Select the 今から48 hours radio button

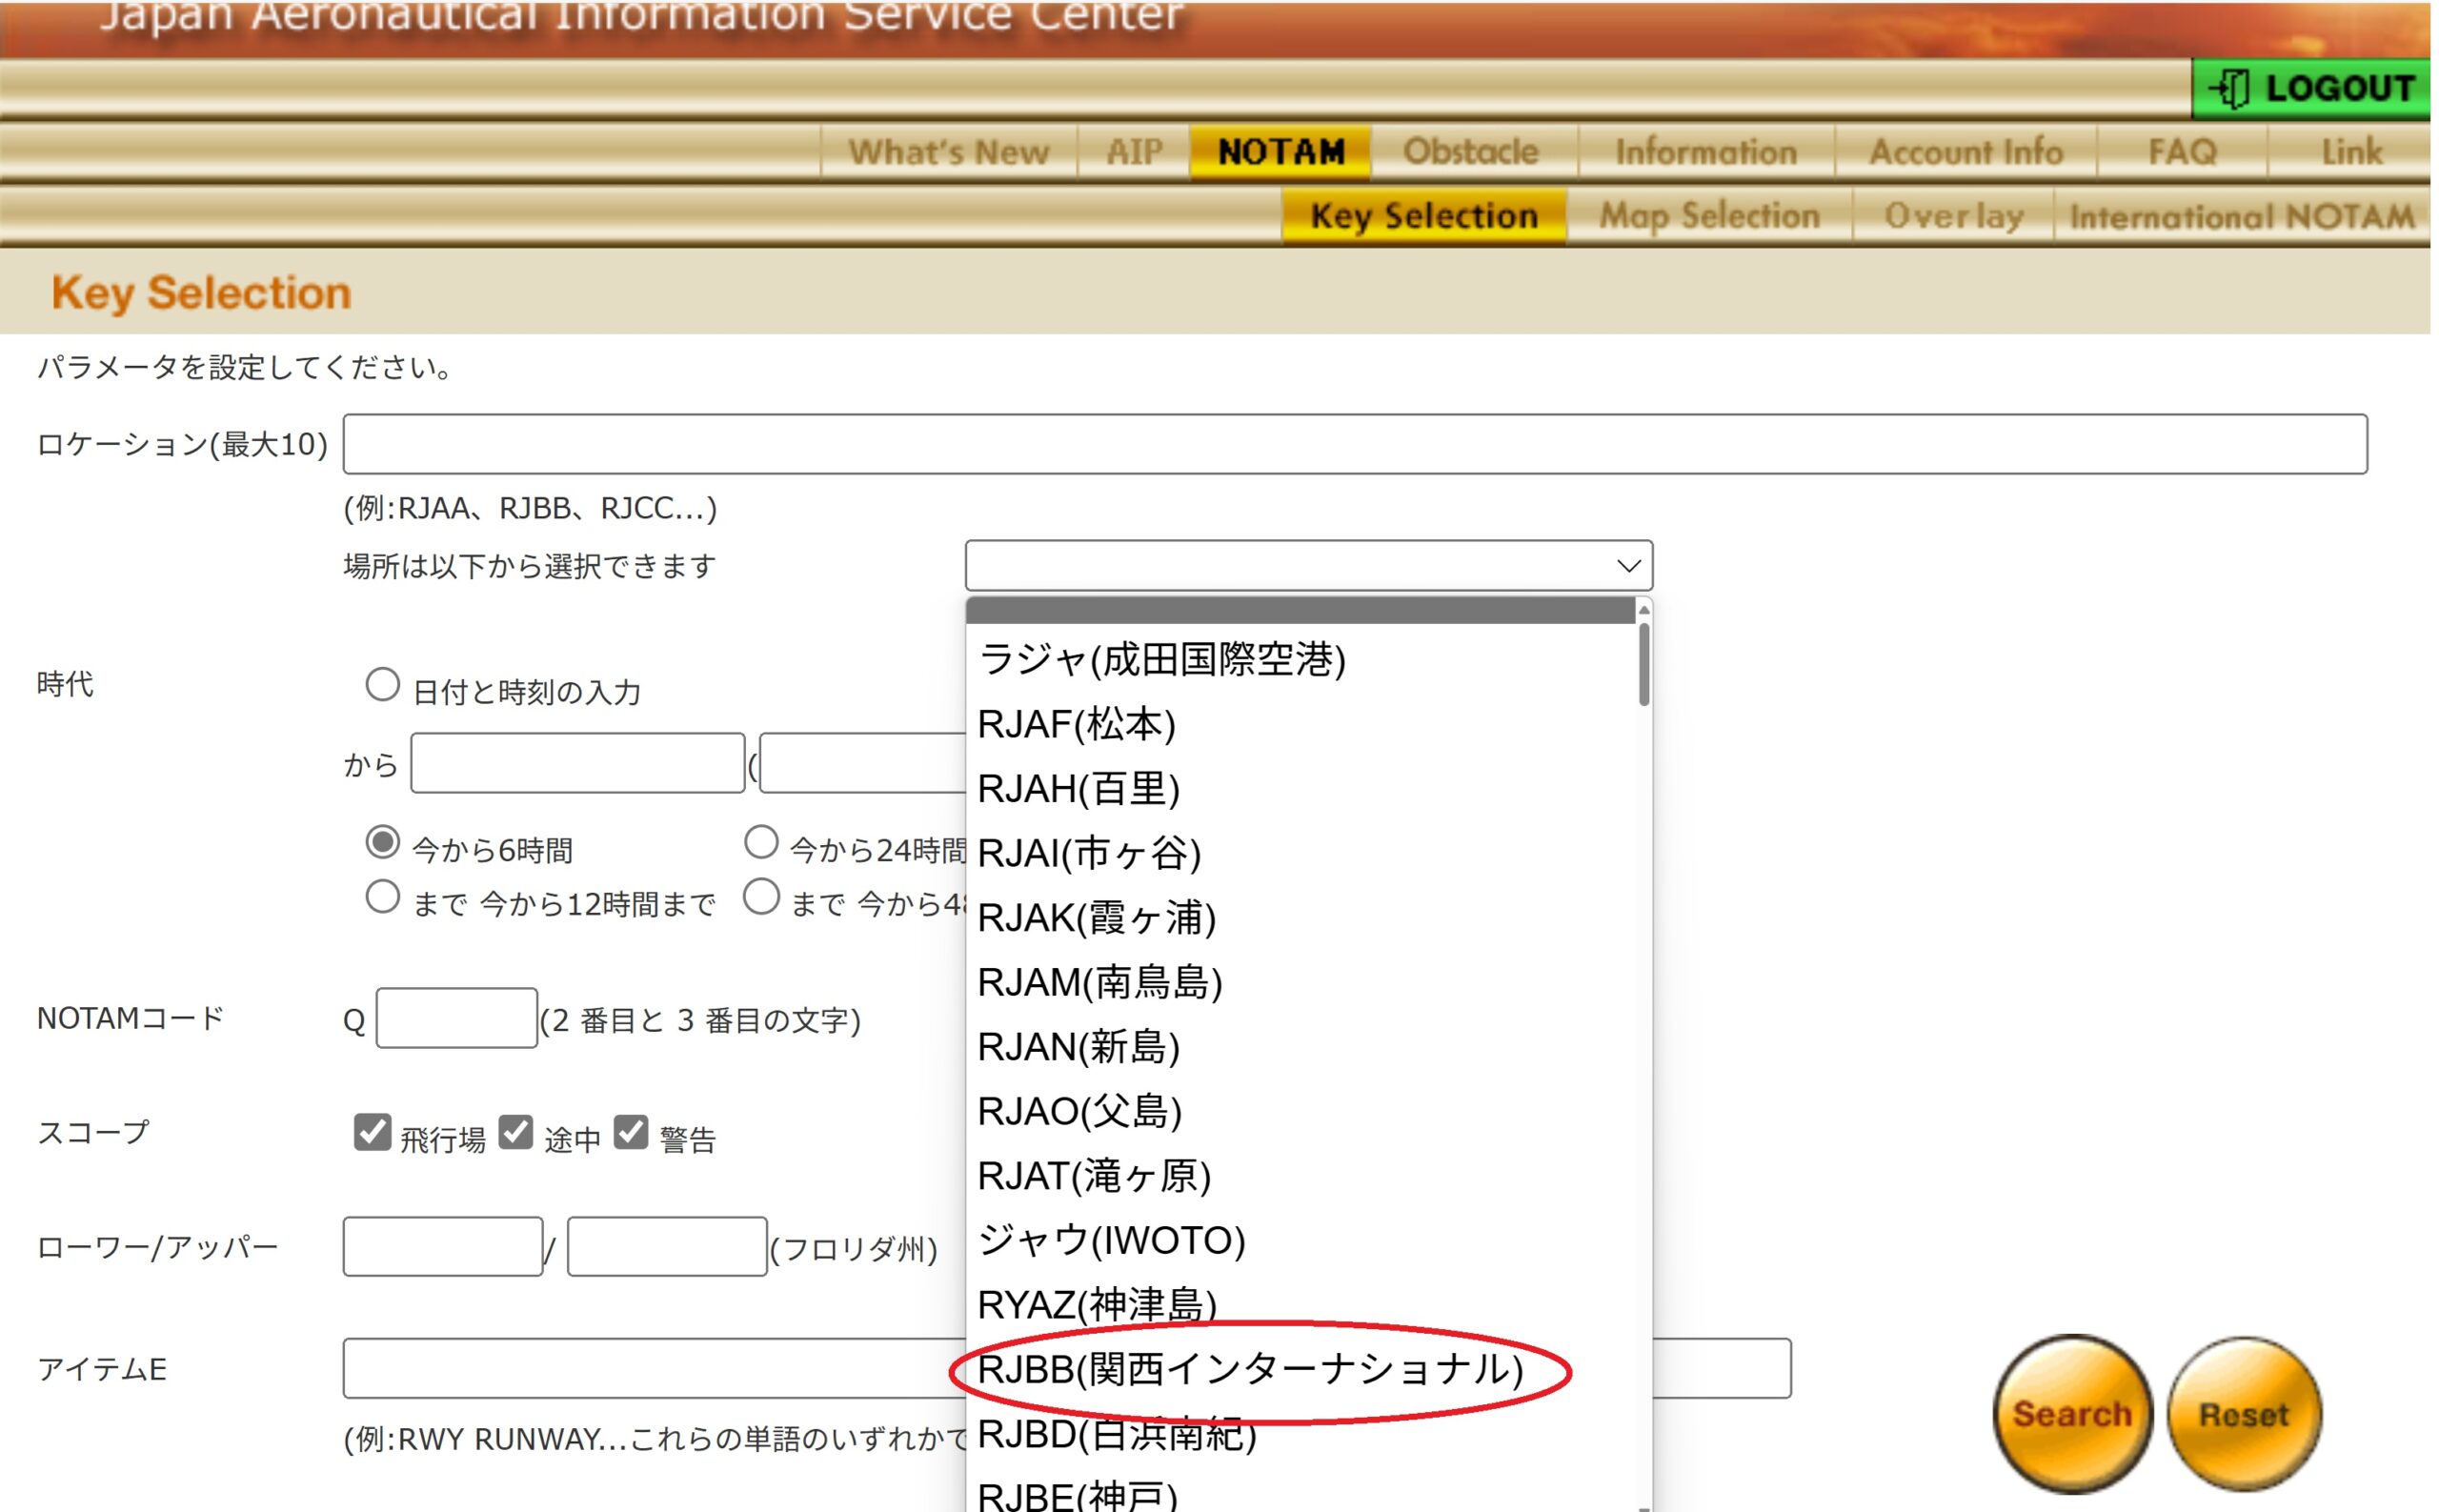pyautogui.click(x=761, y=897)
